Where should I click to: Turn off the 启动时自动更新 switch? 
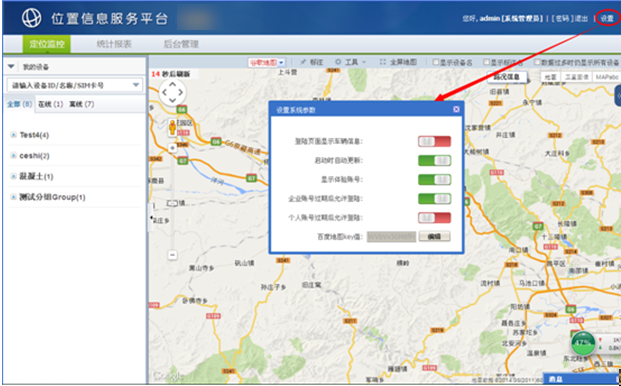point(434,160)
